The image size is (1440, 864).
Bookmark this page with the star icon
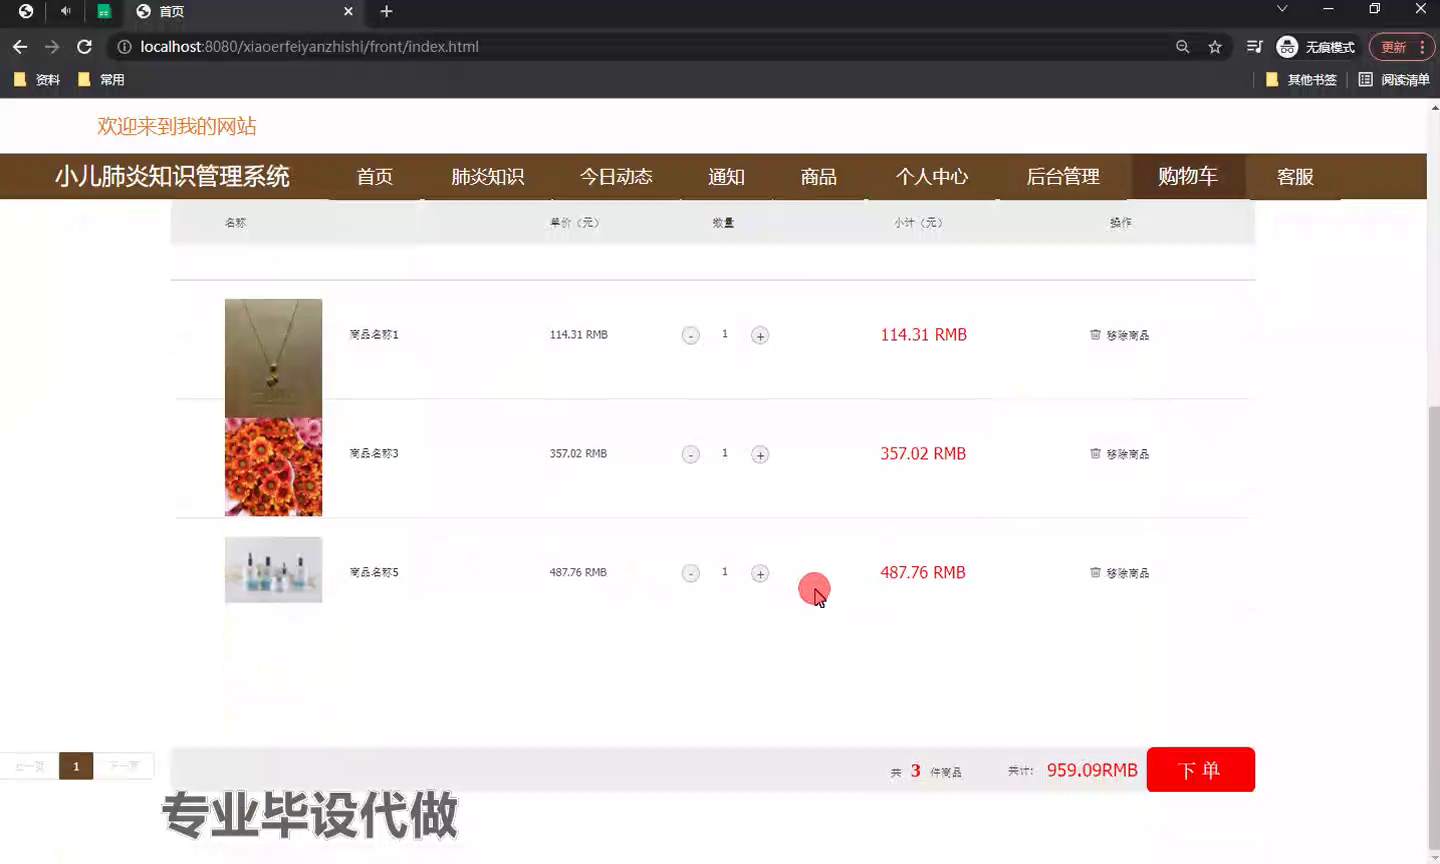pos(1215,47)
